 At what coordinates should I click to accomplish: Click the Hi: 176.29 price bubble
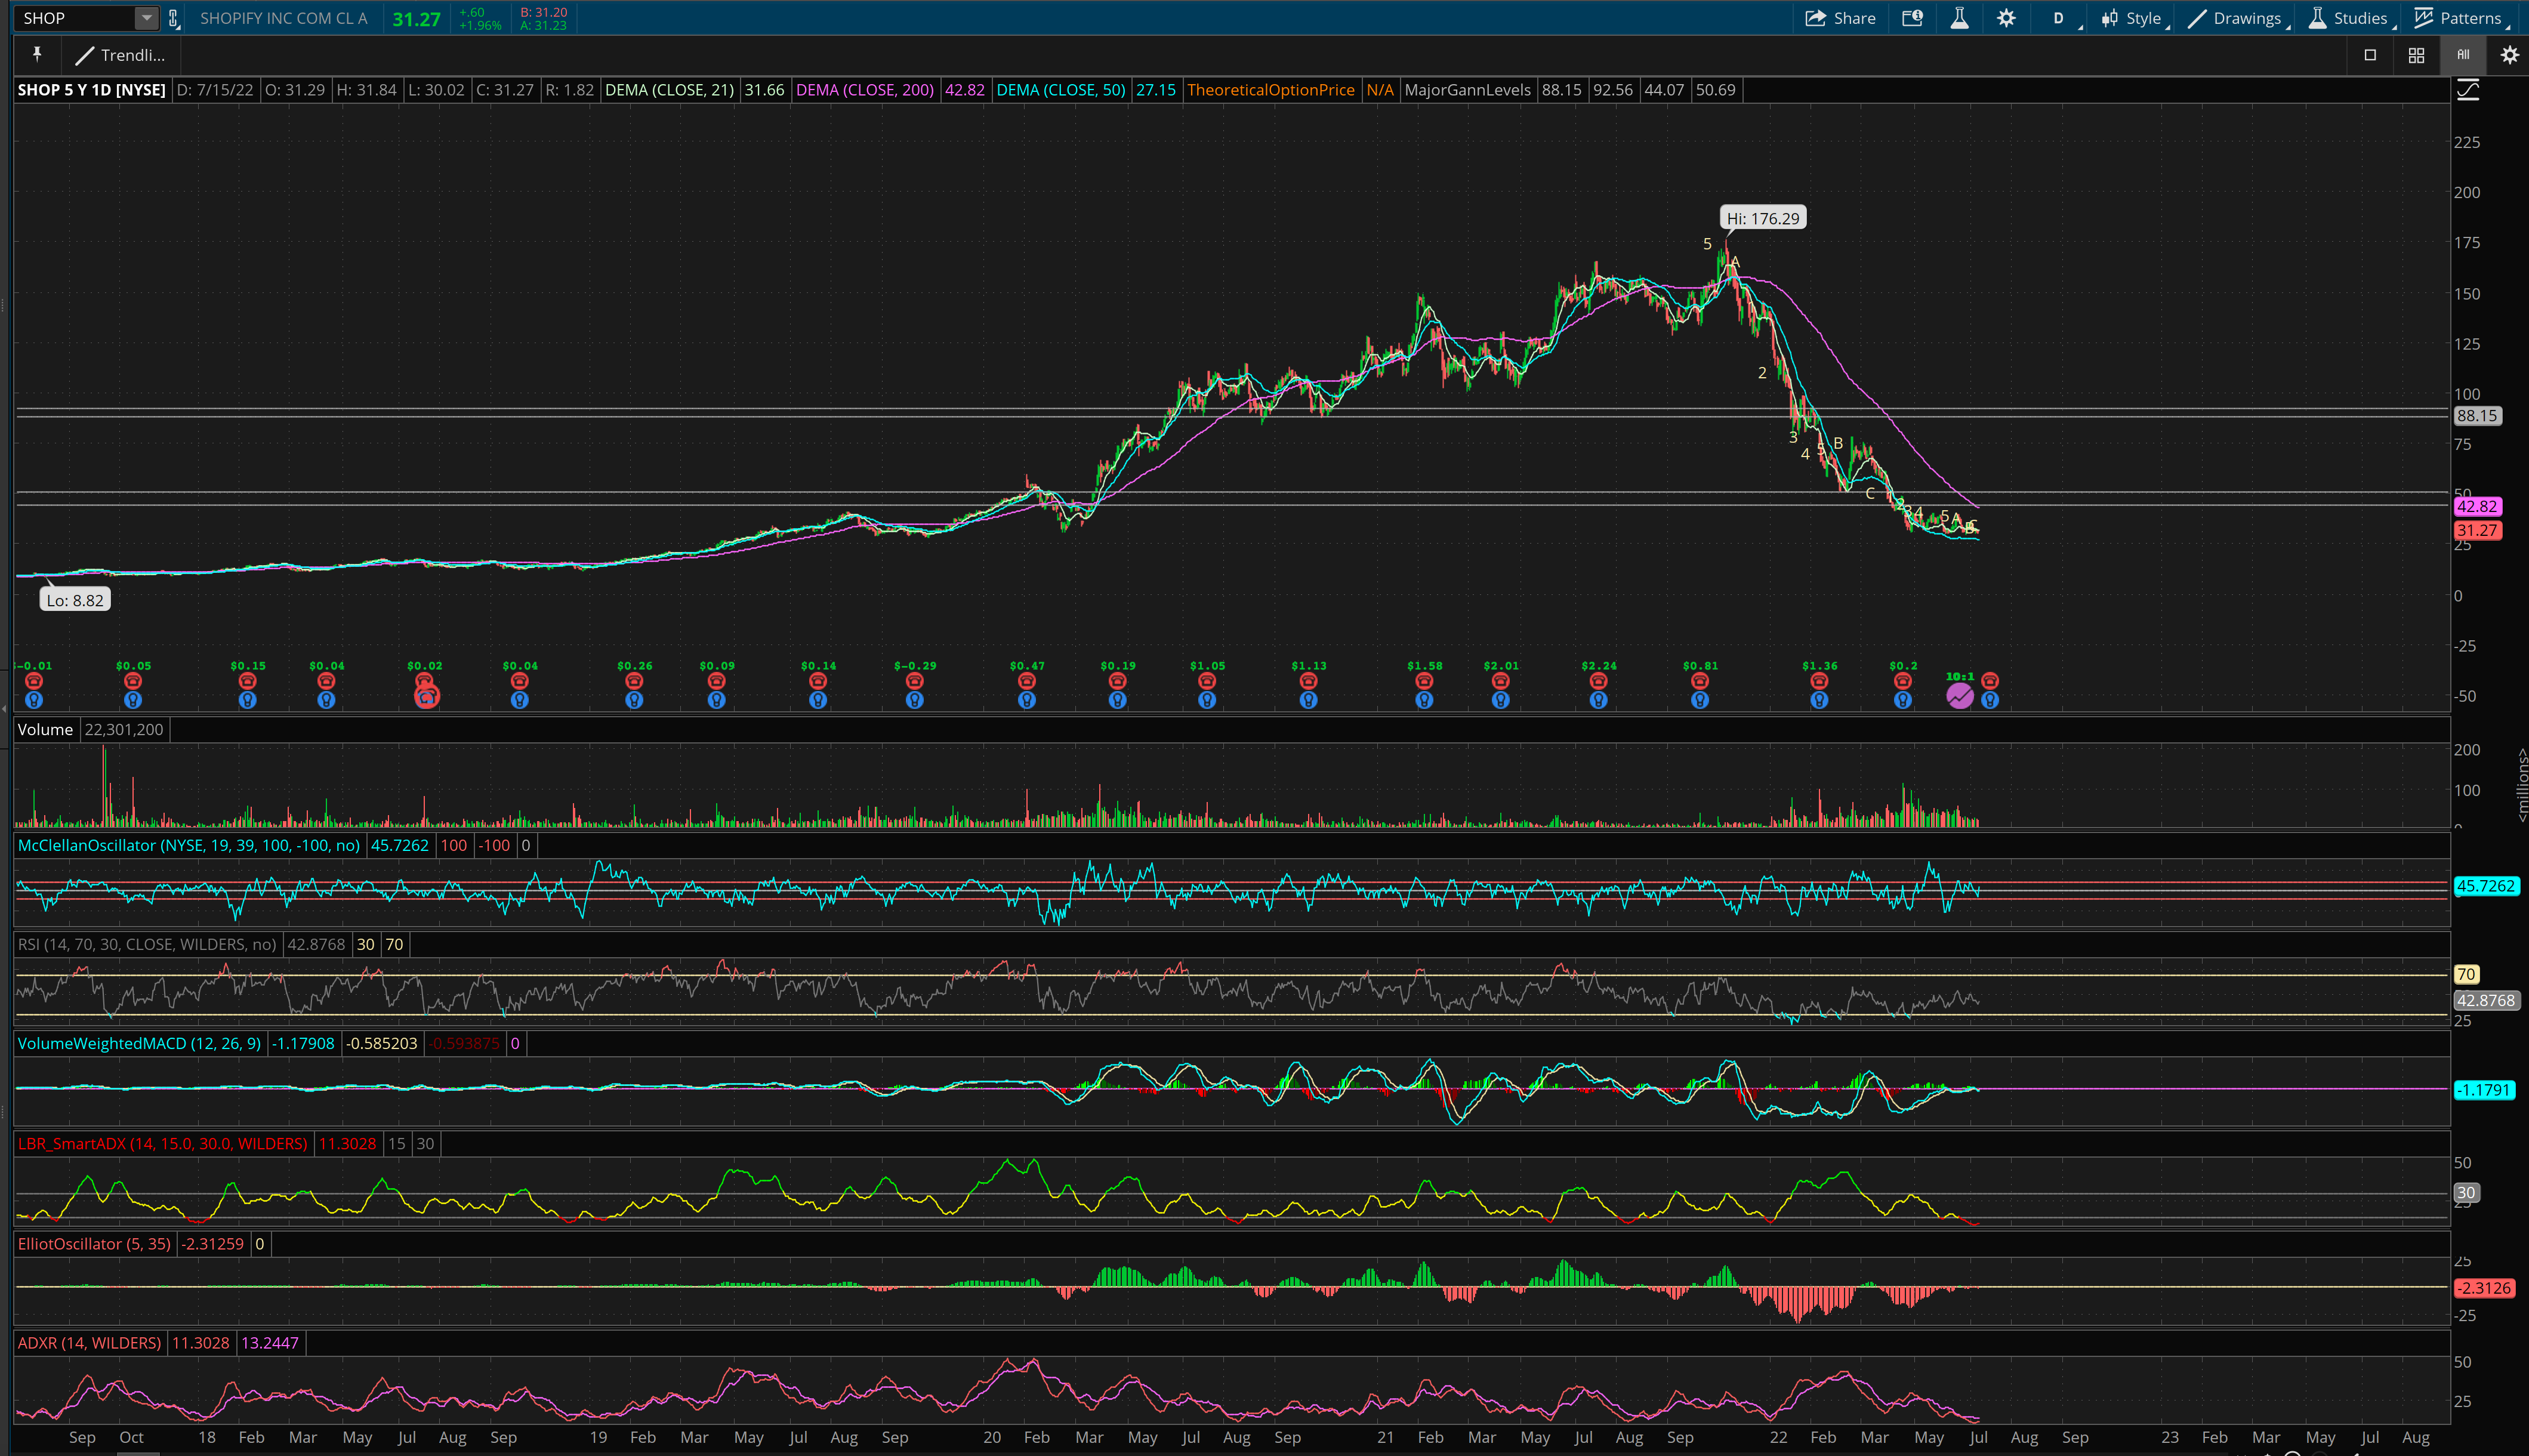coord(1762,218)
